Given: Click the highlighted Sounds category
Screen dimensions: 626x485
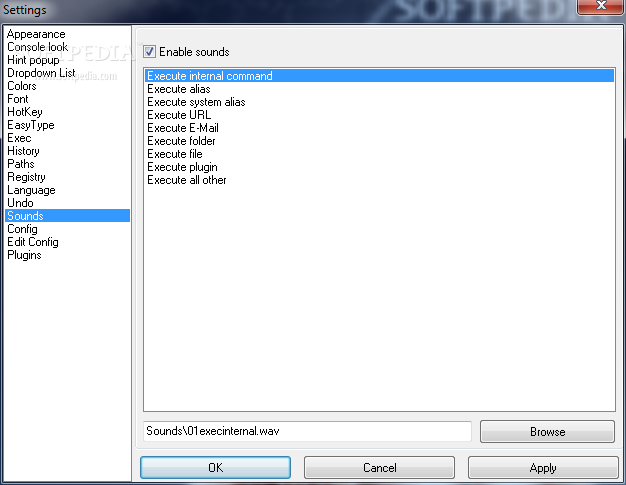Looking at the screenshot, I should click(67, 216).
